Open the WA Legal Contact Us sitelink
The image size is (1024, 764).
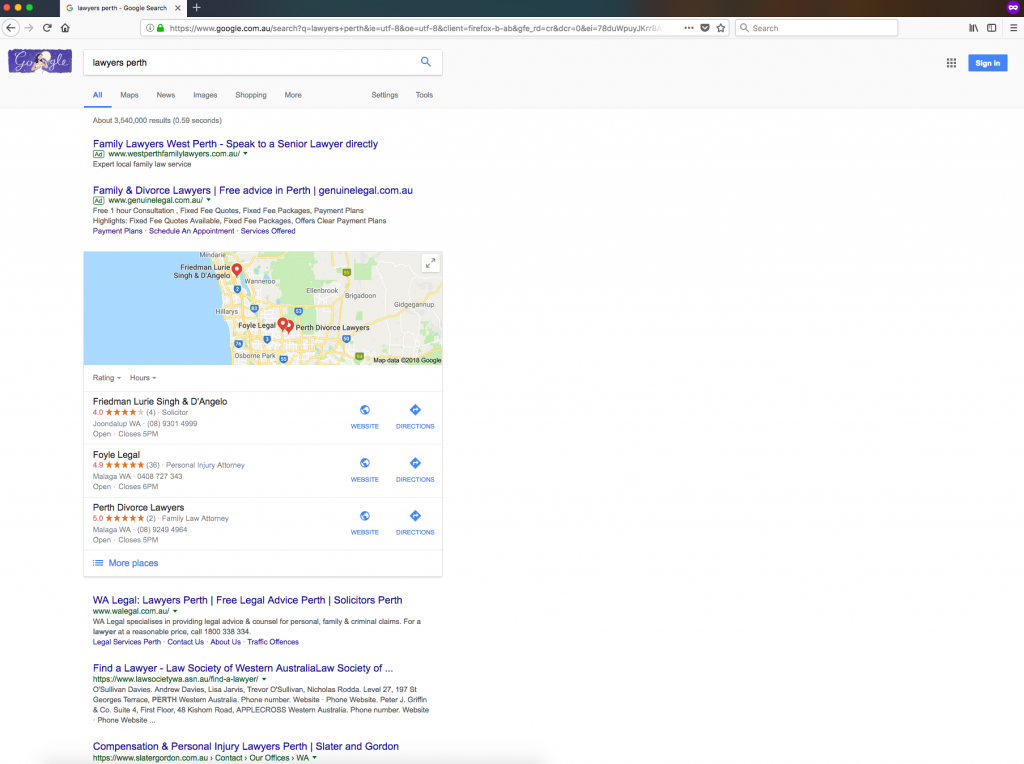[185, 642]
